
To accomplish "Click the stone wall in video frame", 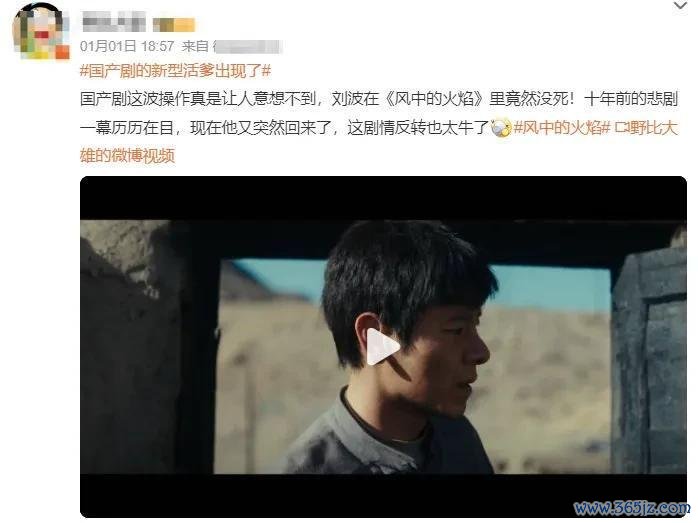I will (x=129, y=347).
